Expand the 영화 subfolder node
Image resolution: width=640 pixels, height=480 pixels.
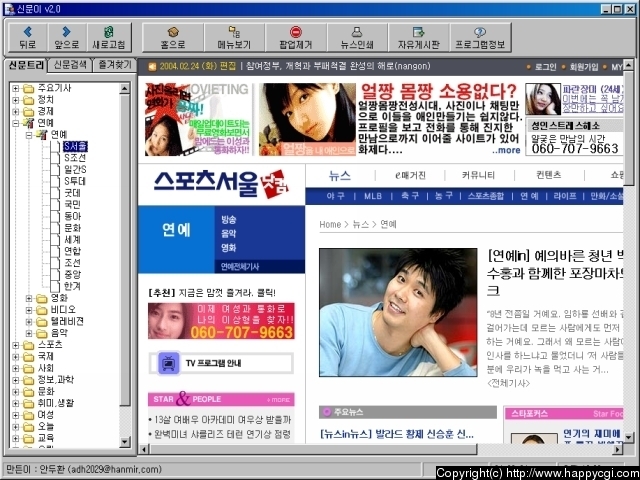(29, 299)
